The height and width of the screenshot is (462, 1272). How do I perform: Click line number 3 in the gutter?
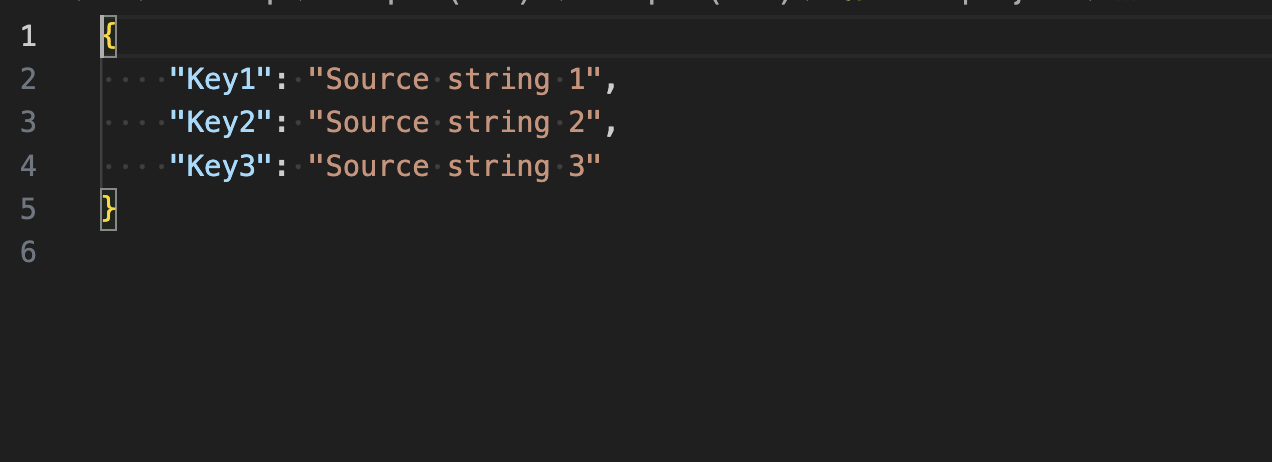[x=28, y=122]
